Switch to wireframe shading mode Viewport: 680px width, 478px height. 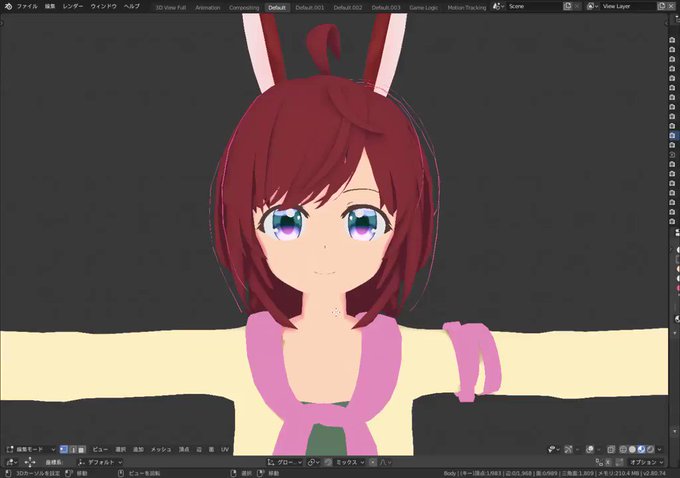tap(623, 449)
